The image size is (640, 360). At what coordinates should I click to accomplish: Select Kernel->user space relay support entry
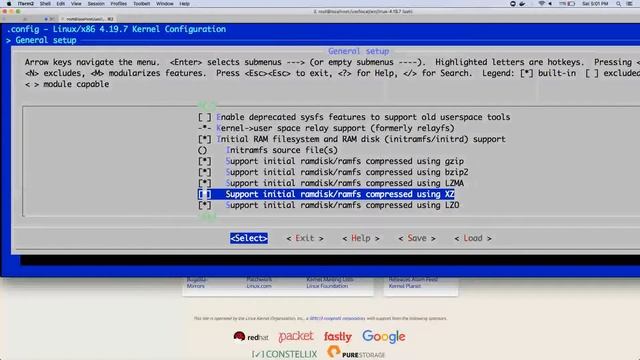[326, 128]
